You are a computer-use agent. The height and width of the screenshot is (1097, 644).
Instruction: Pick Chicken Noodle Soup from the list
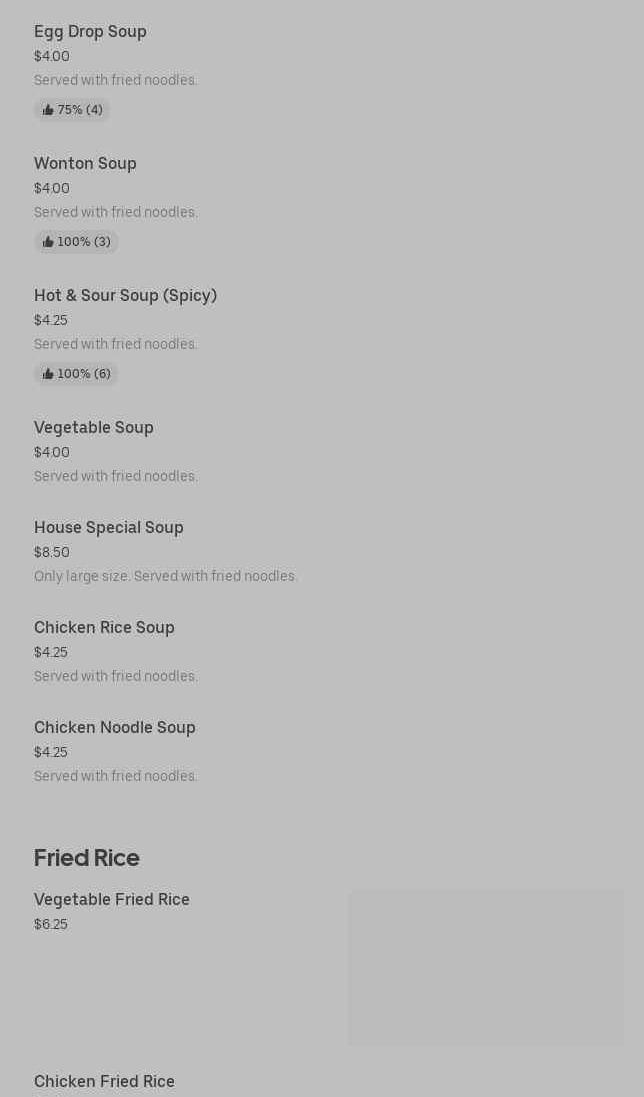(115, 728)
